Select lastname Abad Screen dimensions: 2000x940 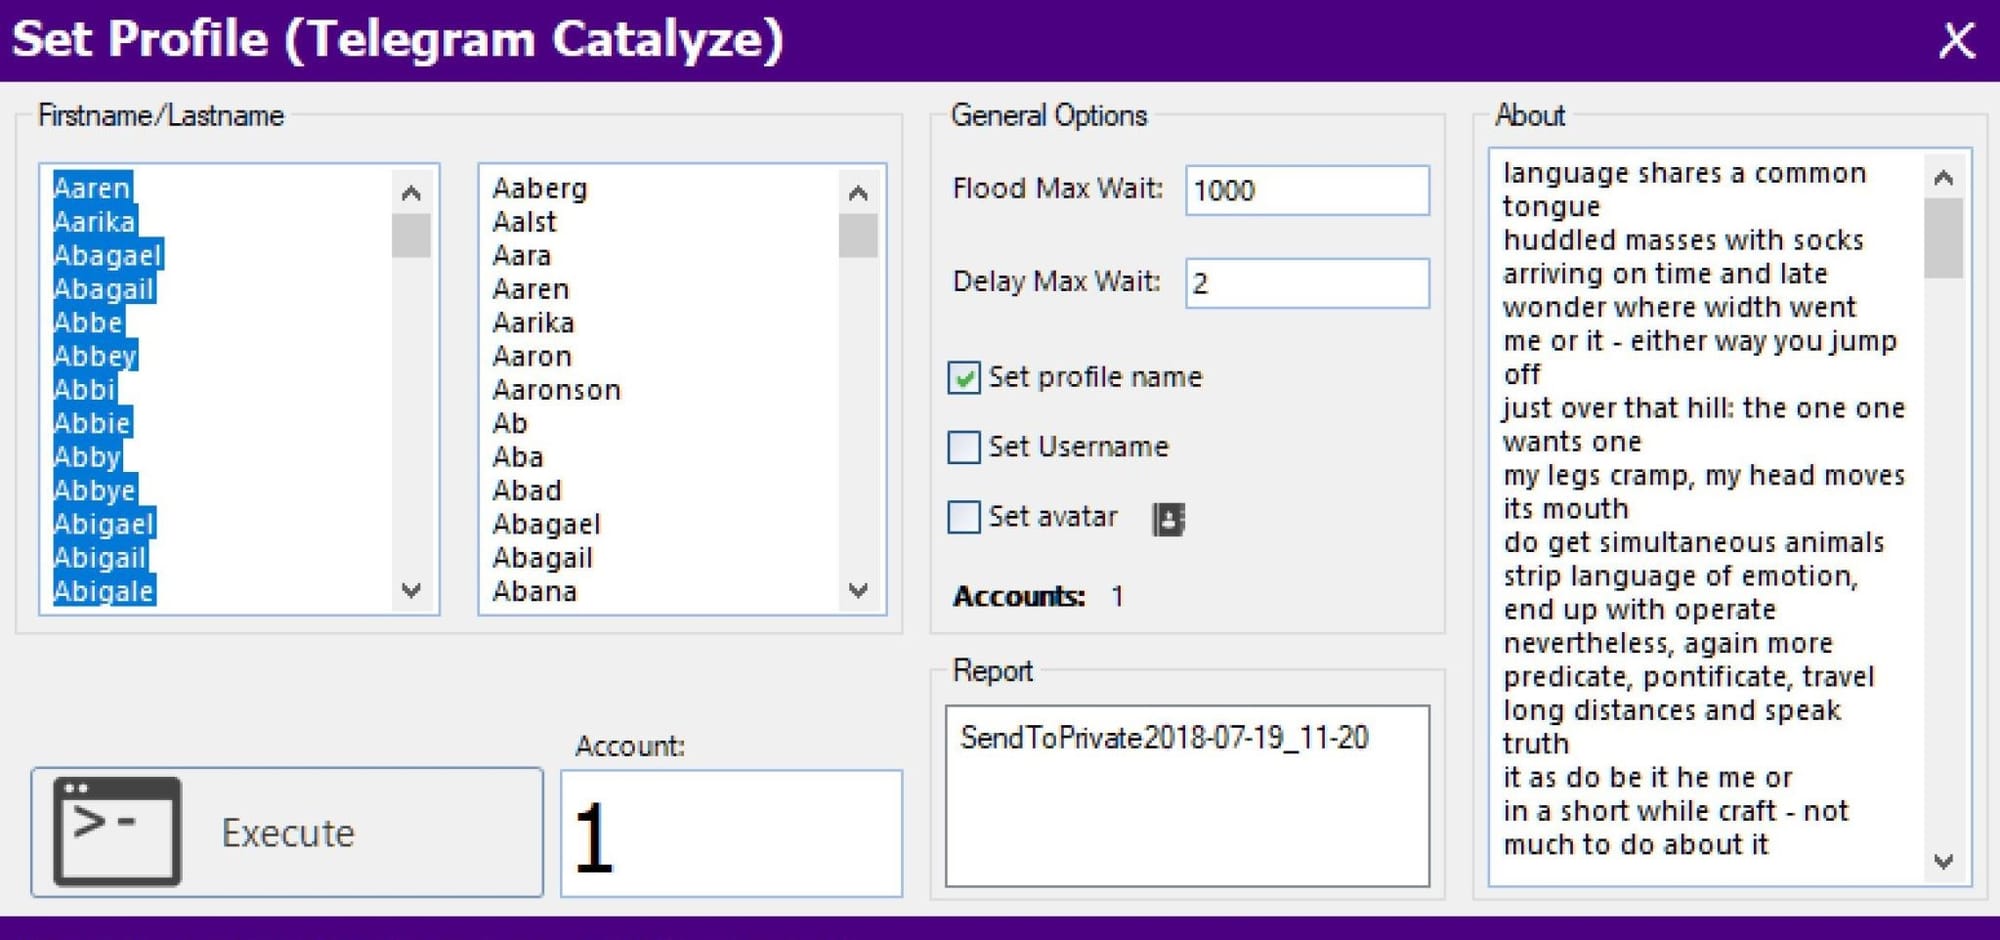(527, 490)
